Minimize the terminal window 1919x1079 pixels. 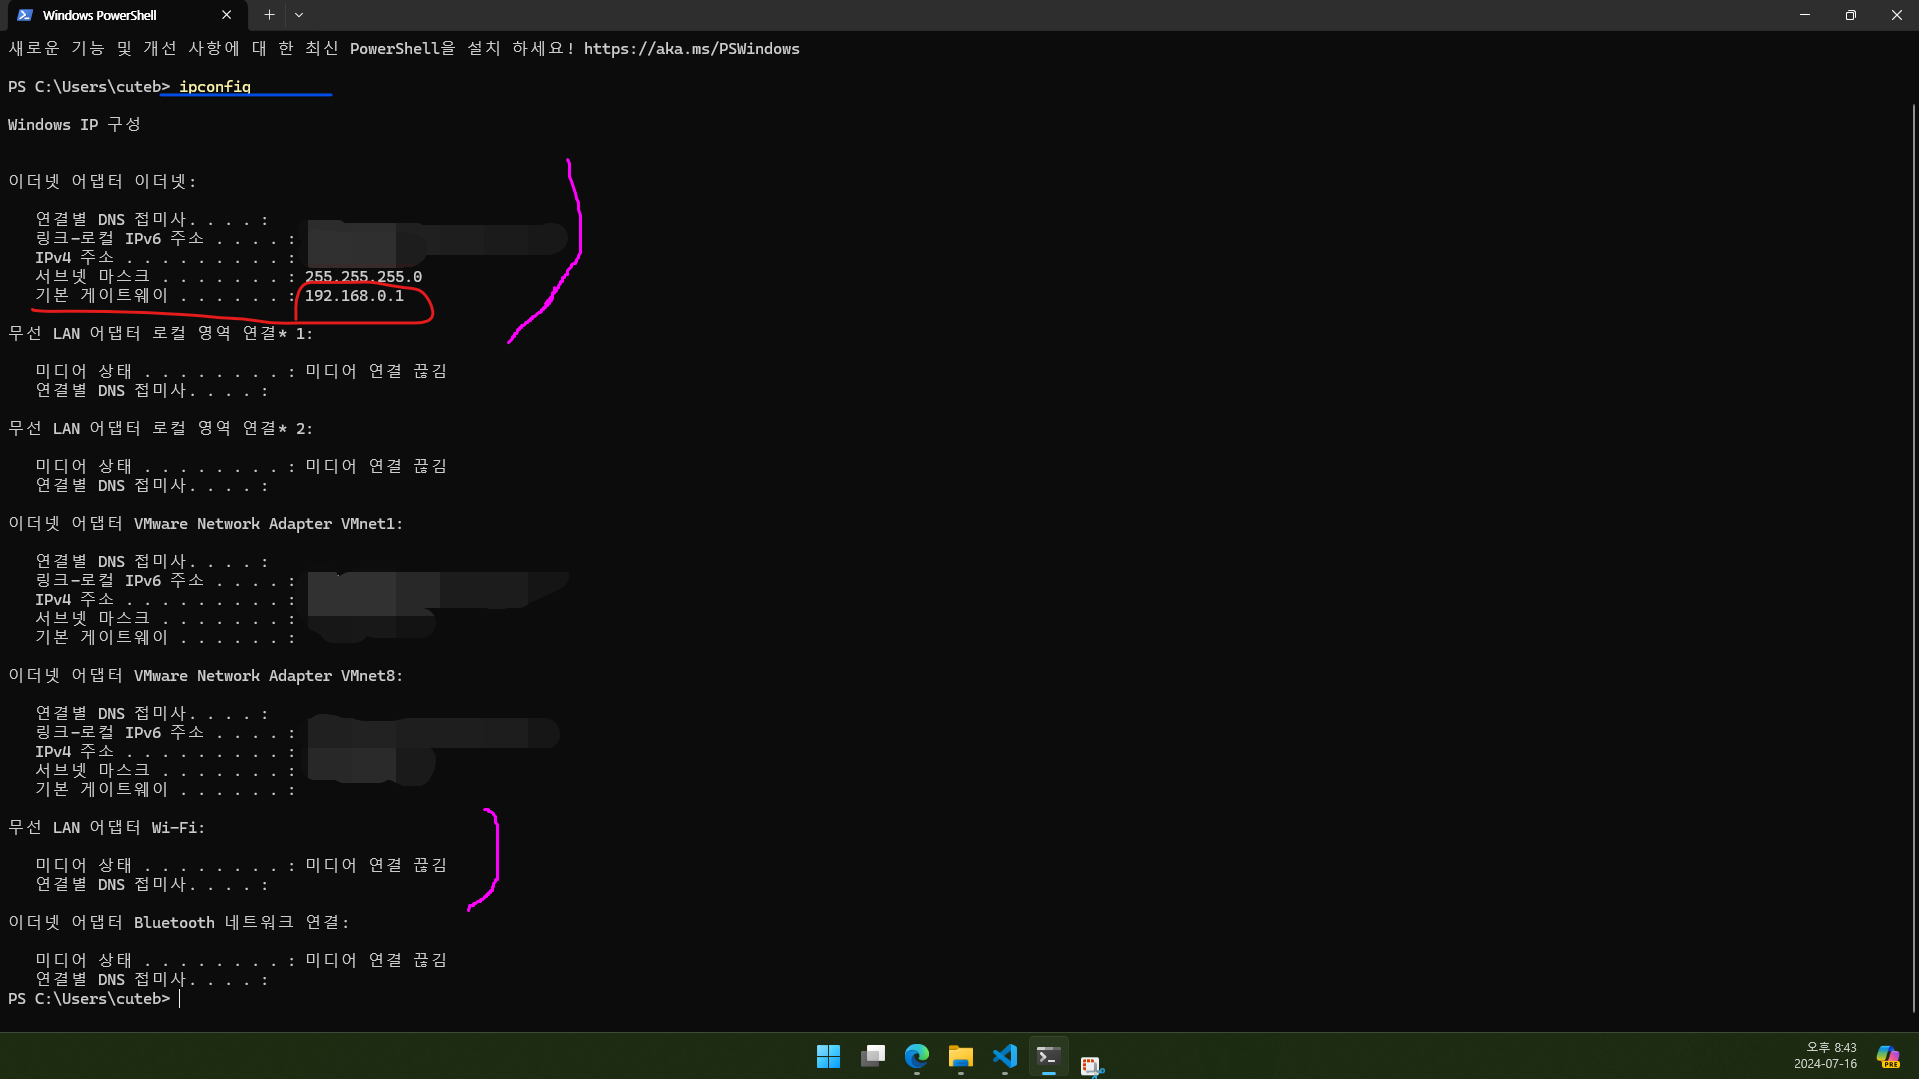pyautogui.click(x=1804, y=15)
